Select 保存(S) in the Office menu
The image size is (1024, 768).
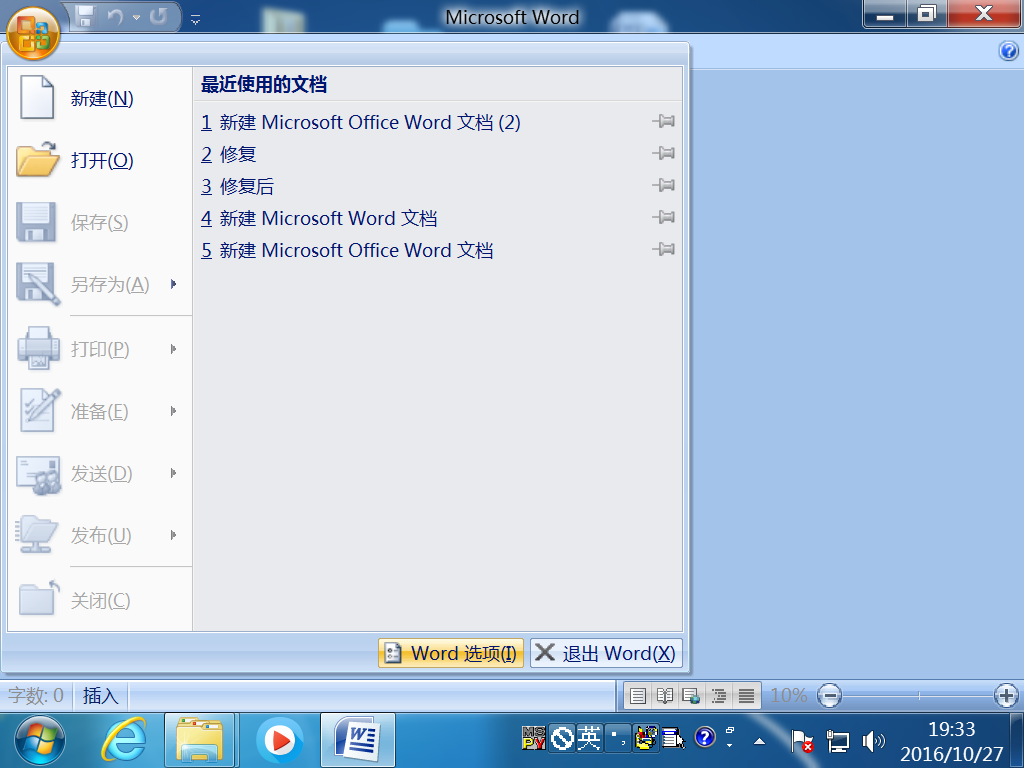coord(100,222)
